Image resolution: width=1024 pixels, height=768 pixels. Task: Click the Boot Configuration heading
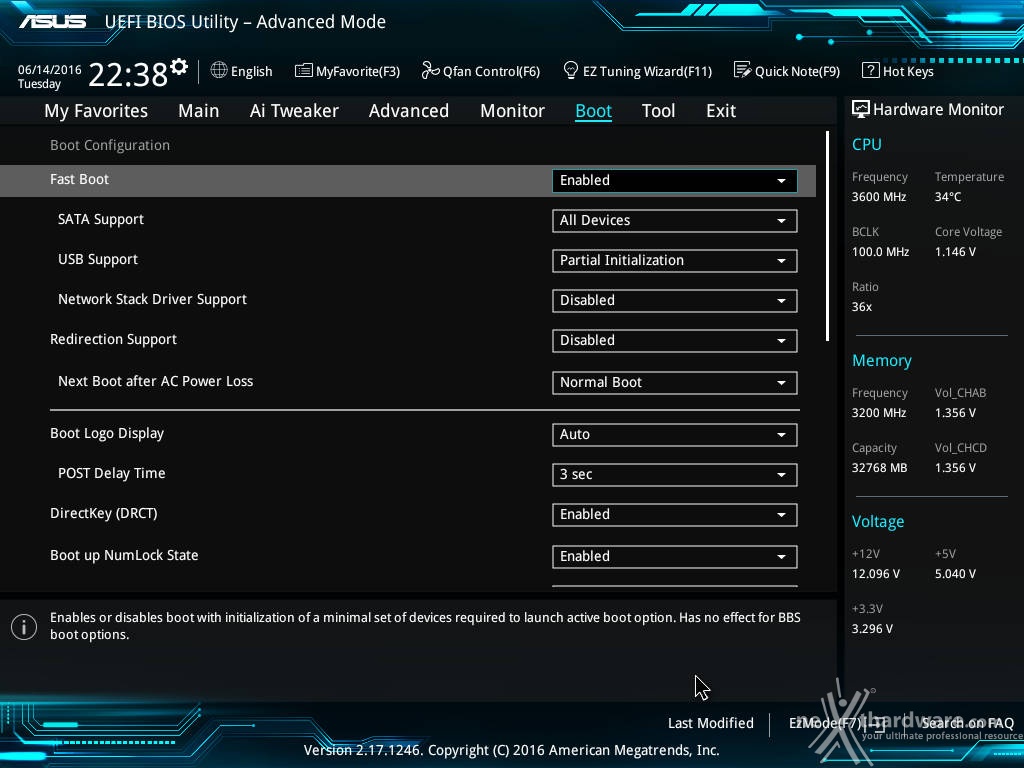tap(110, 146)
